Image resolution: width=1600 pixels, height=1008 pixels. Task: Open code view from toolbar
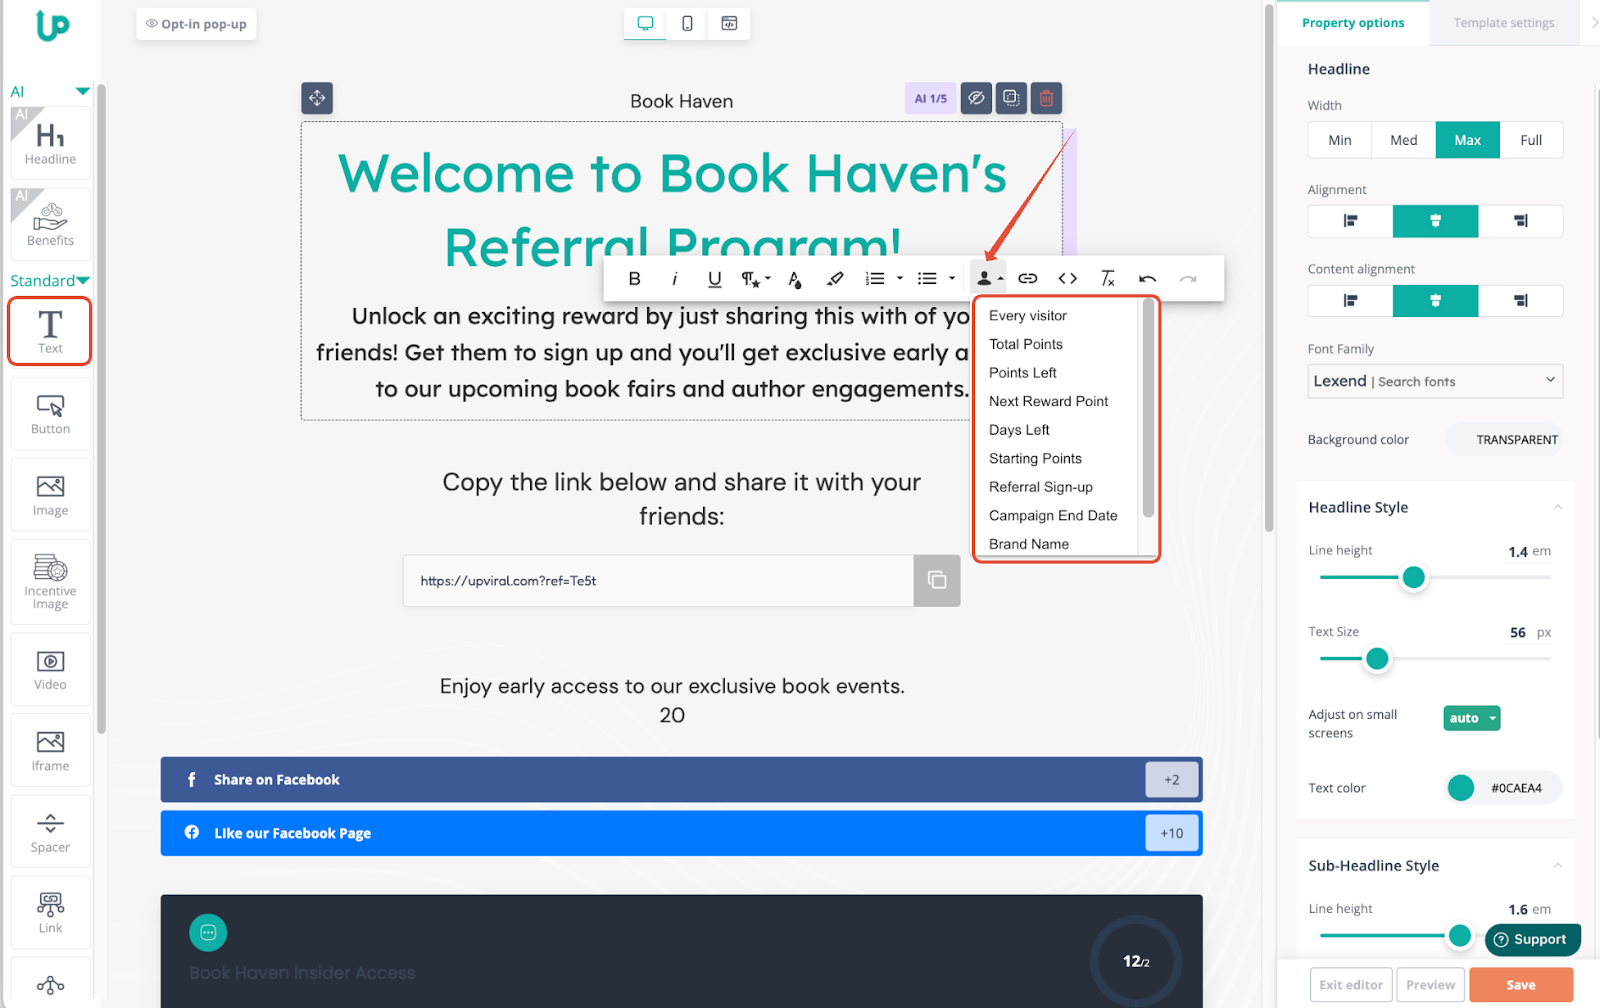pos(1067,279)
